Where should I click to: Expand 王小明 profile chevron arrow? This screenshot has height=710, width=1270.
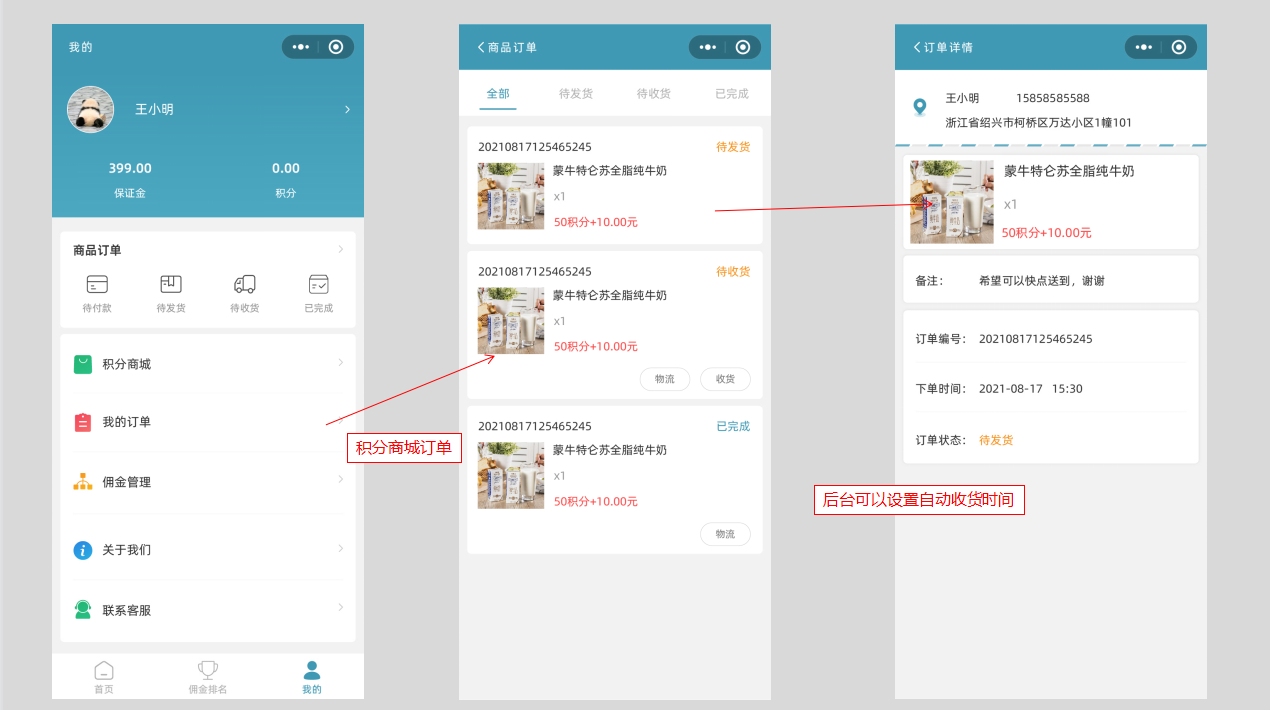(x=347, y=109)
